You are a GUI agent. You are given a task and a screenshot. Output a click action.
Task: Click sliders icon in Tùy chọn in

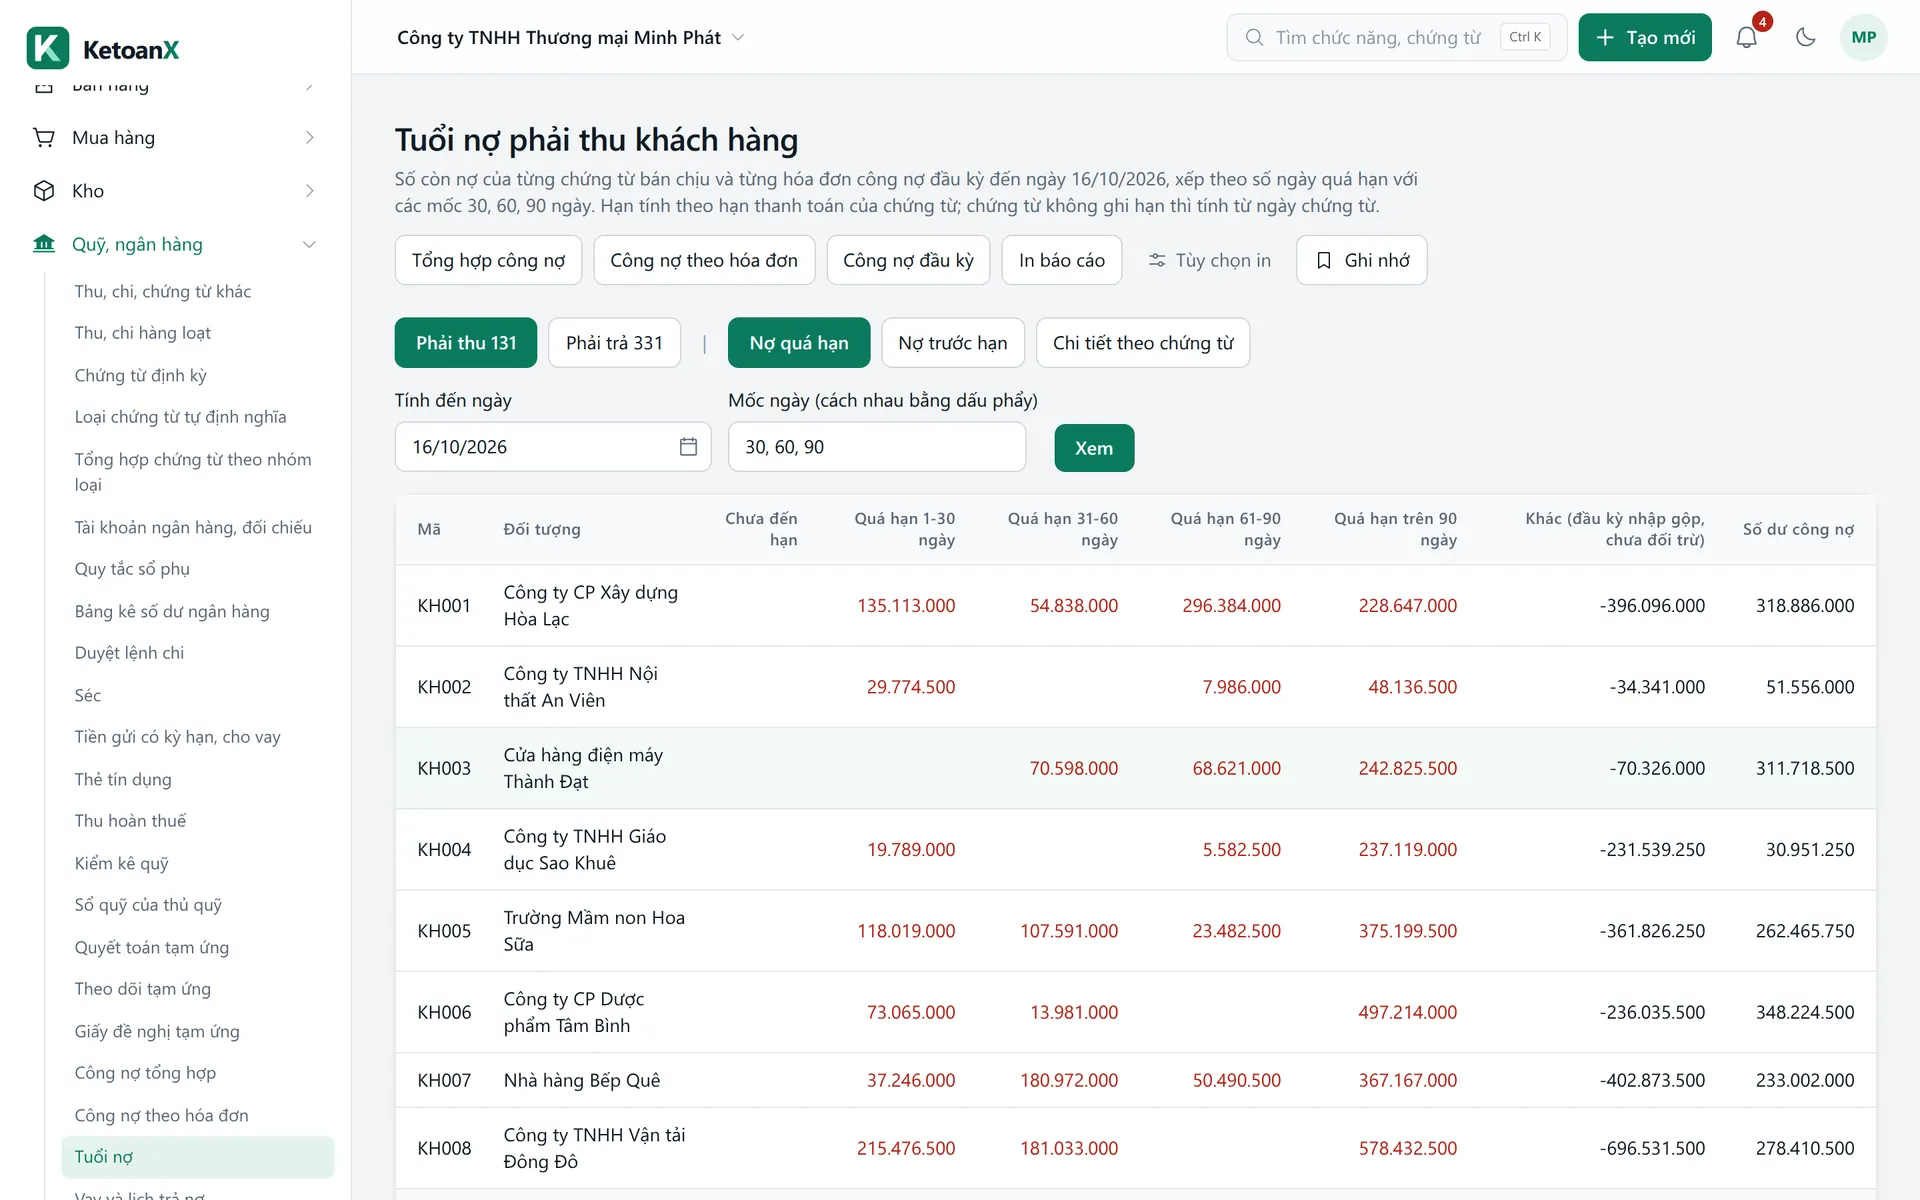pyautogui.click(x=1157, y=260)
